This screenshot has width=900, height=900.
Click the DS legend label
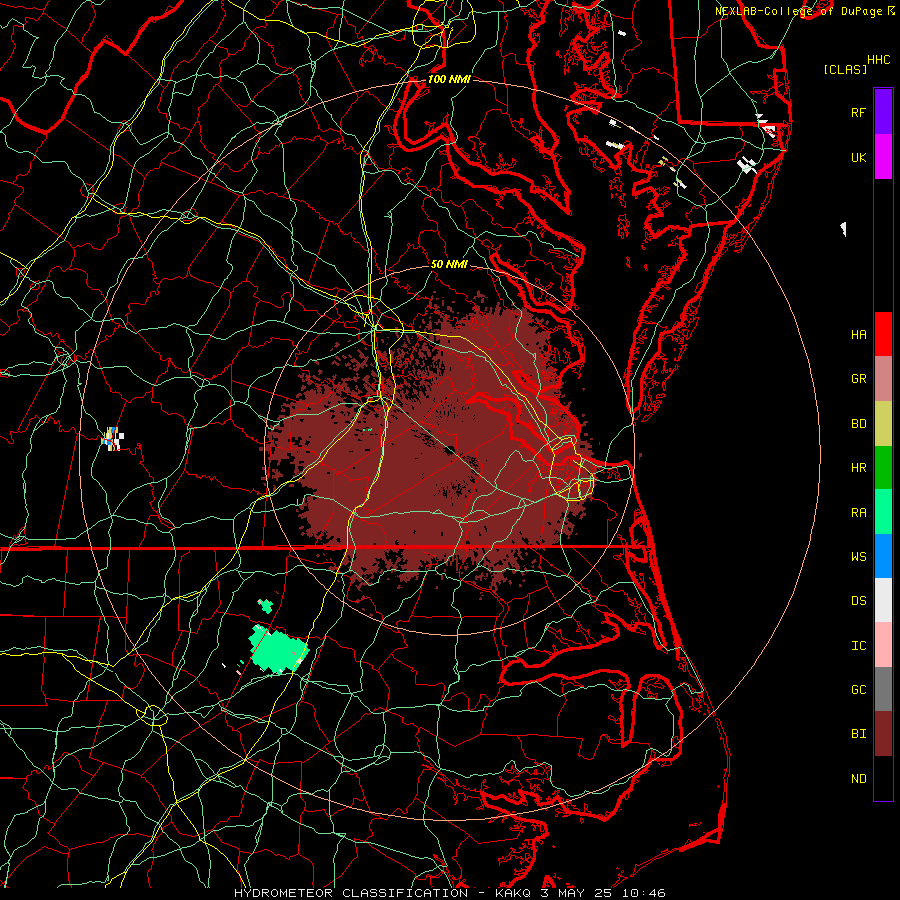858,601
